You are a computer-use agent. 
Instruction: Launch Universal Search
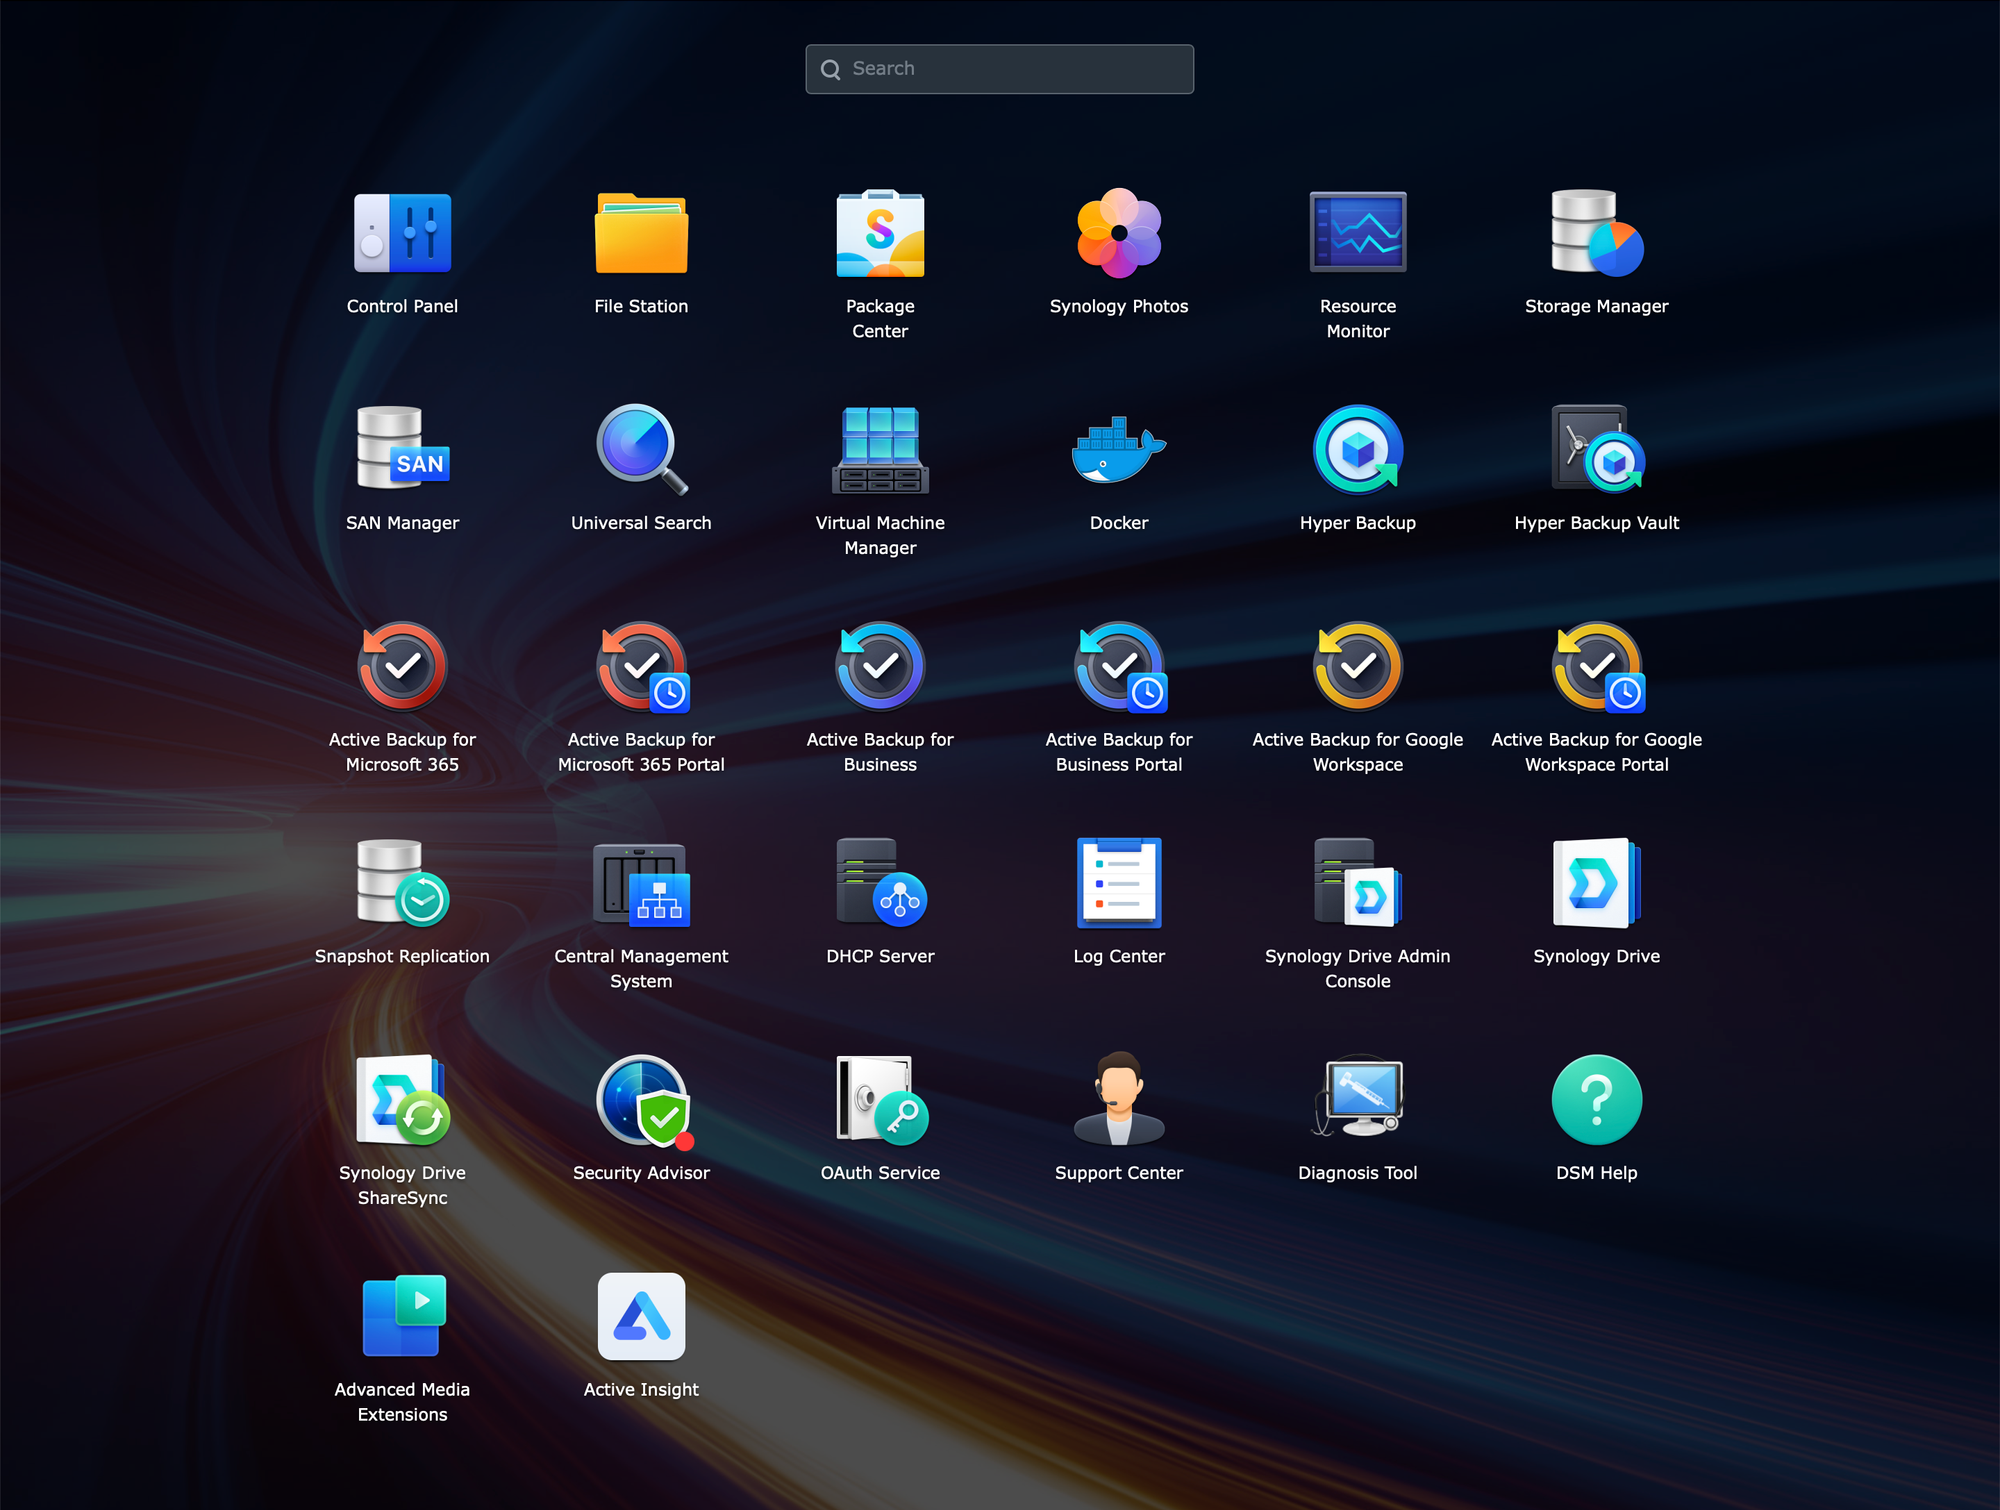pos(641,449)
